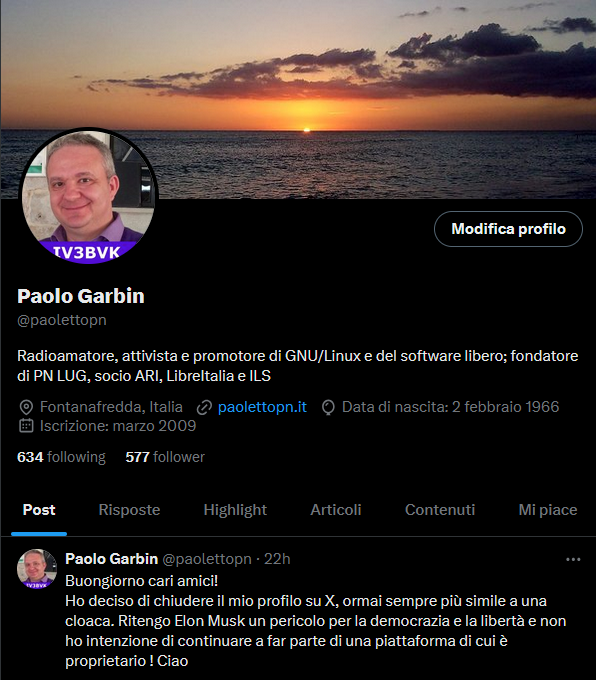Click the location pin icon beside Fontanafredda

(26, 407)
